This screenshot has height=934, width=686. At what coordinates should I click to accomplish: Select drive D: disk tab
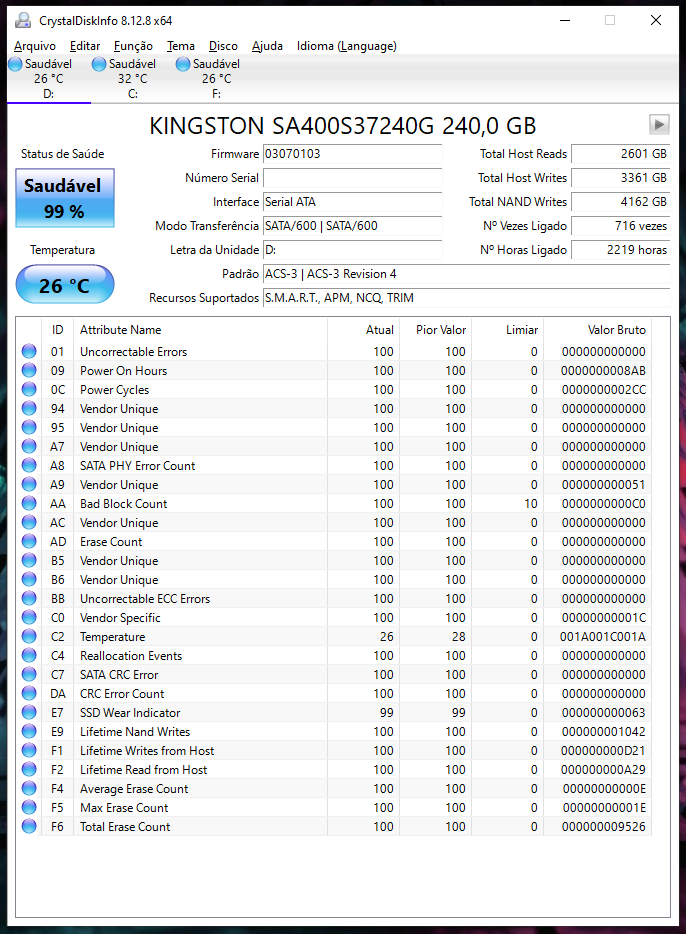[48, 79]
